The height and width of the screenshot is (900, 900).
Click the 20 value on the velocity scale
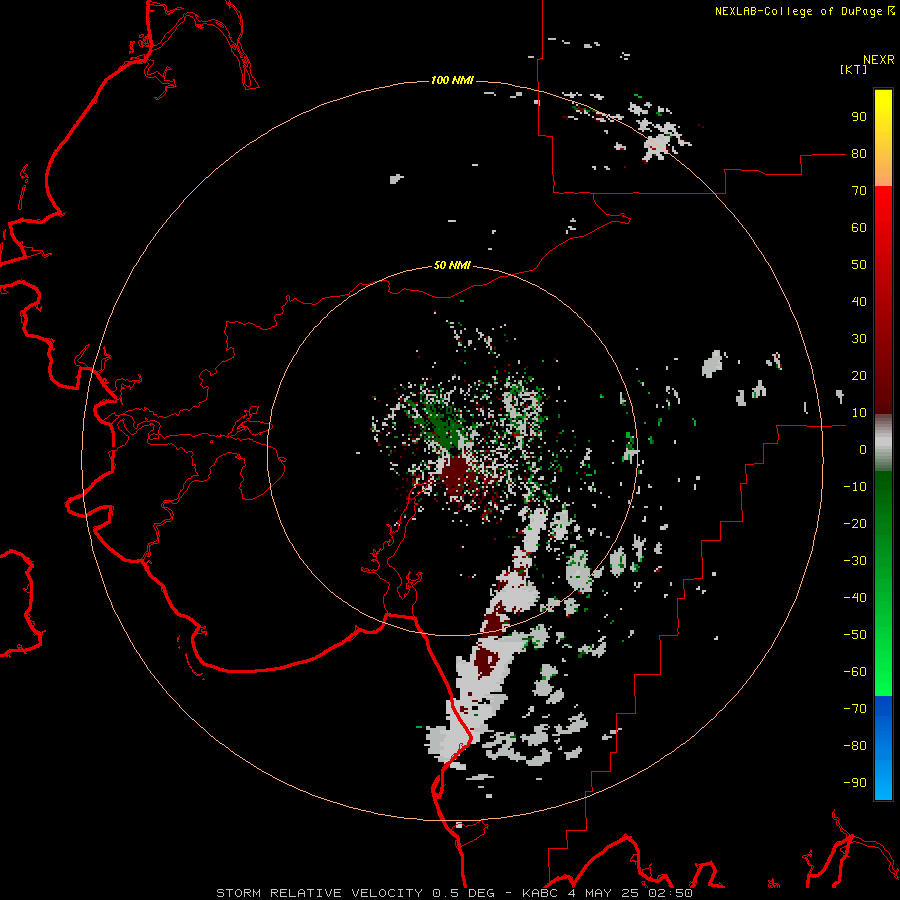click(859, 376)
